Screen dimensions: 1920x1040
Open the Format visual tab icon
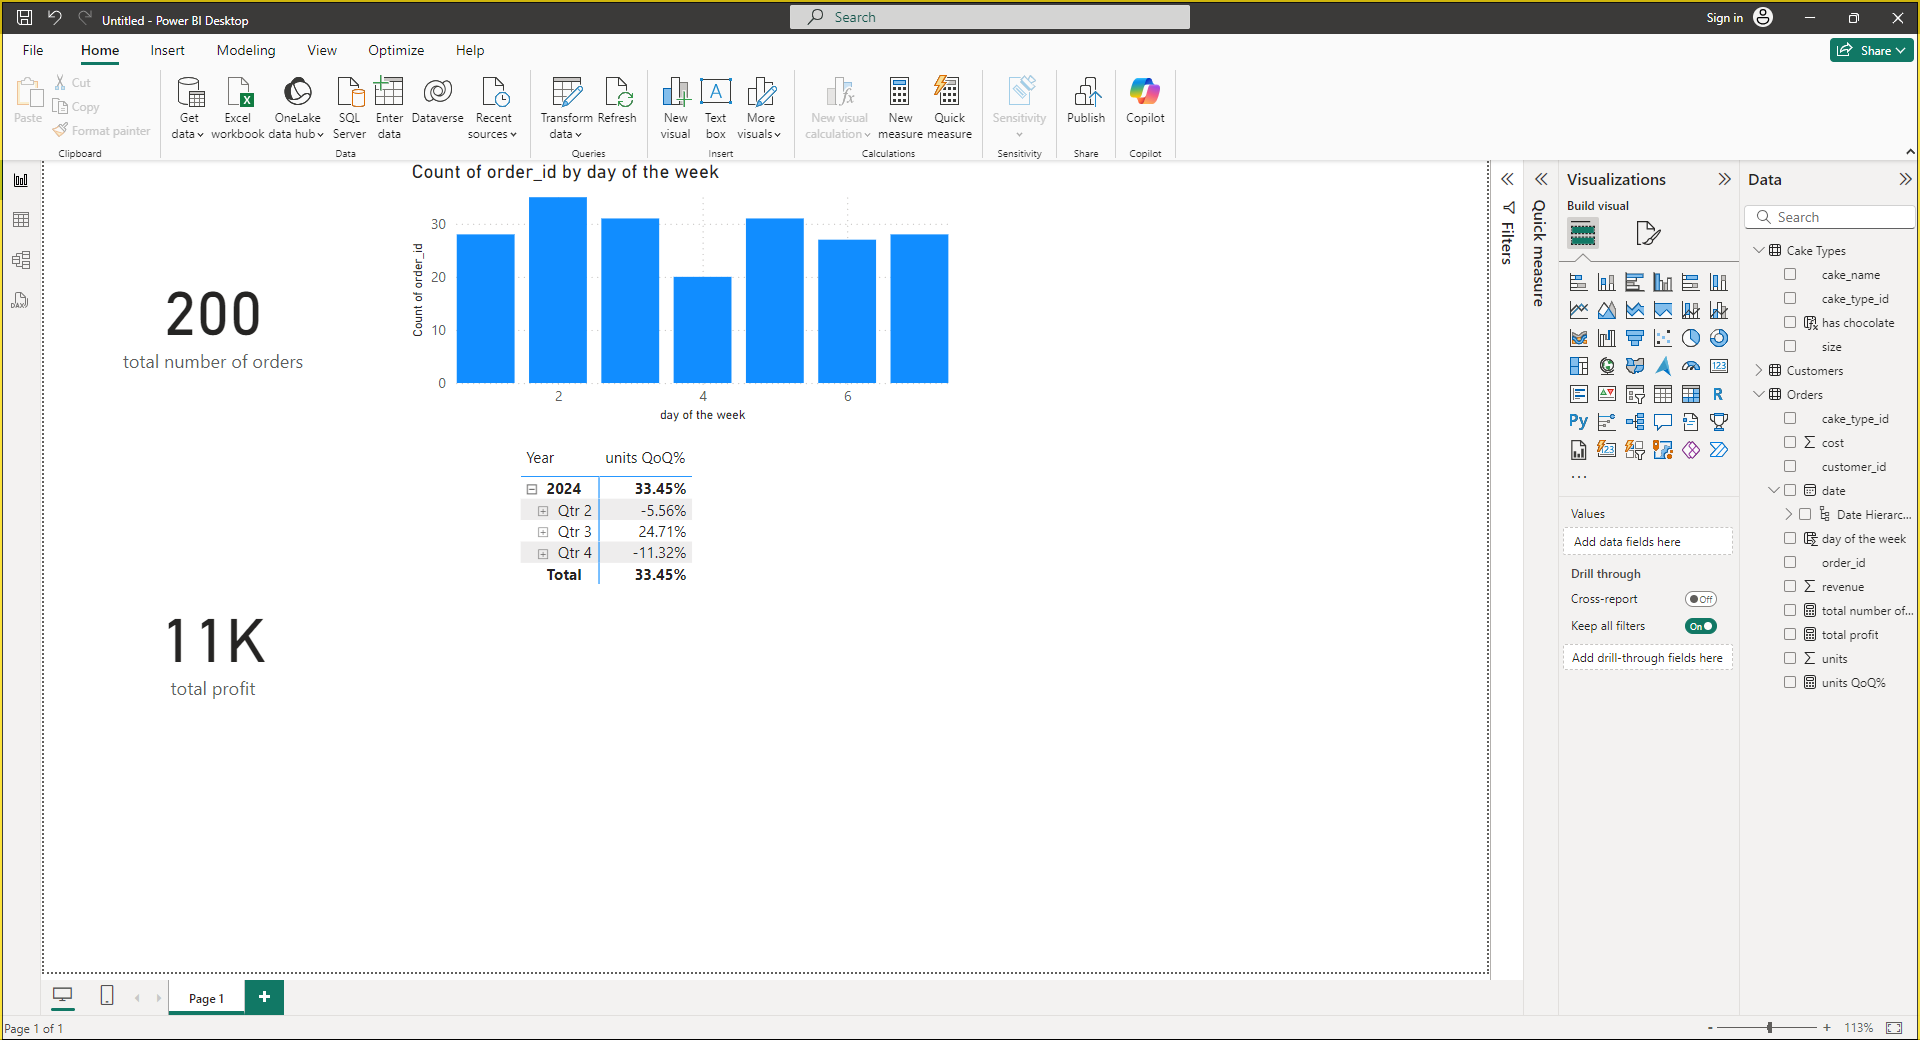1648,234
